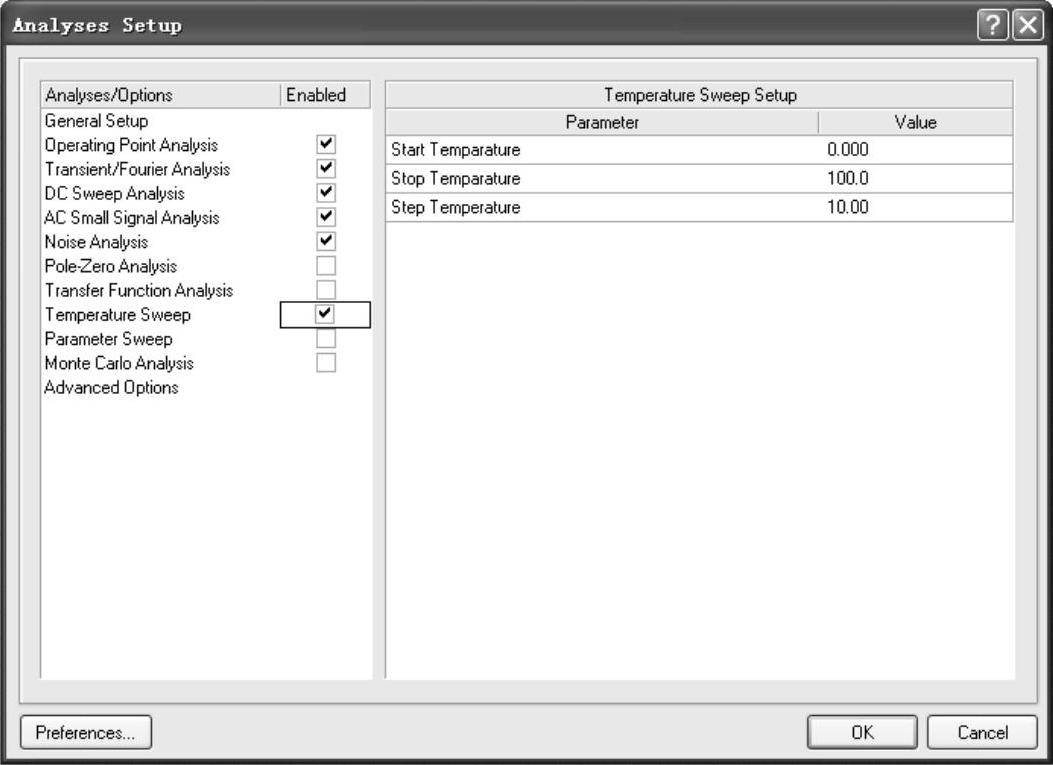Screen dimensions: 1053x765
Task: Click the help question mark icon
Action: (x=992, y=26)
